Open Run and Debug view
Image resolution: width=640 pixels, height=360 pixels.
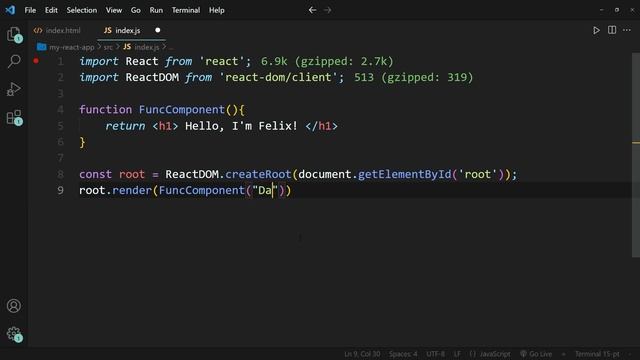tap(13, 89)
